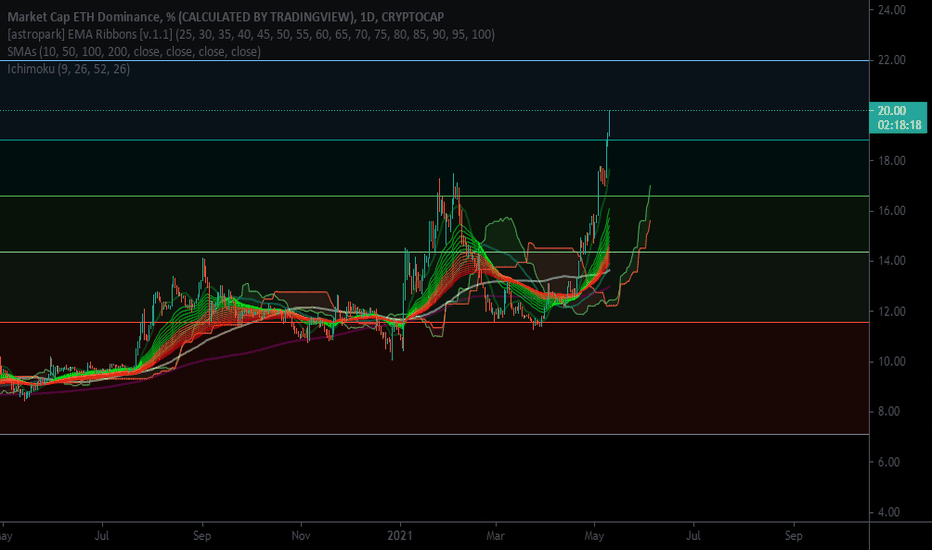Click the current price label 20.00

point(892,111)
